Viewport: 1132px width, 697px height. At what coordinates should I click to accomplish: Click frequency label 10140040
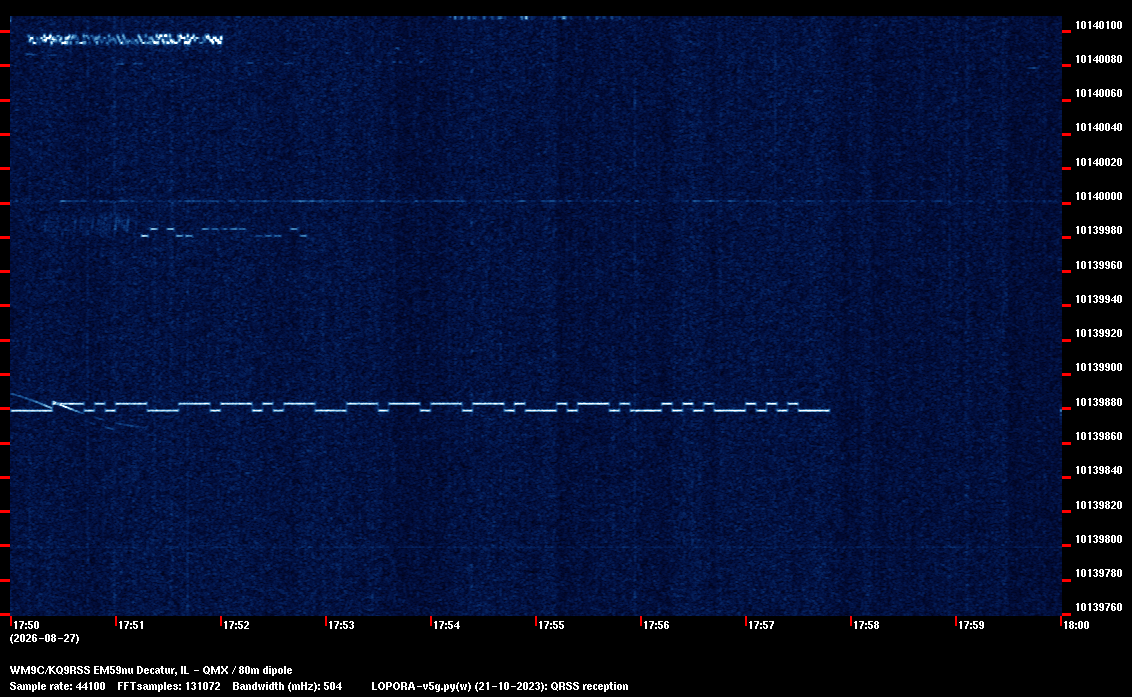click(1099, 127)
